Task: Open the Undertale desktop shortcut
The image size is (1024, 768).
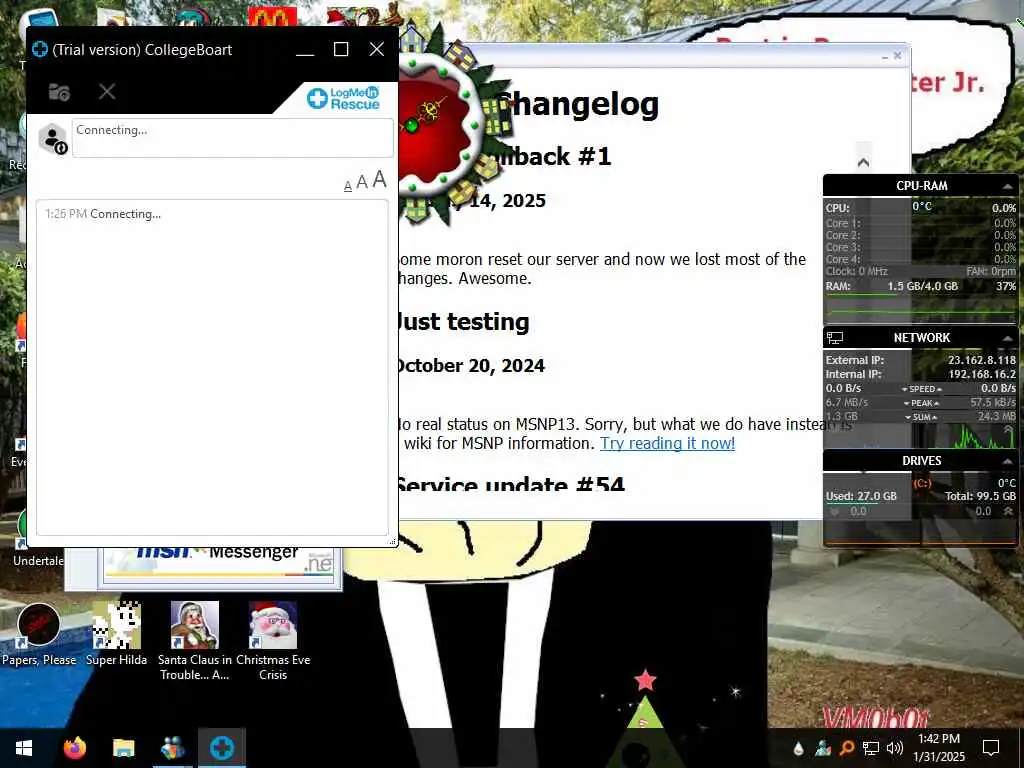Action: (x=38, y=539)
